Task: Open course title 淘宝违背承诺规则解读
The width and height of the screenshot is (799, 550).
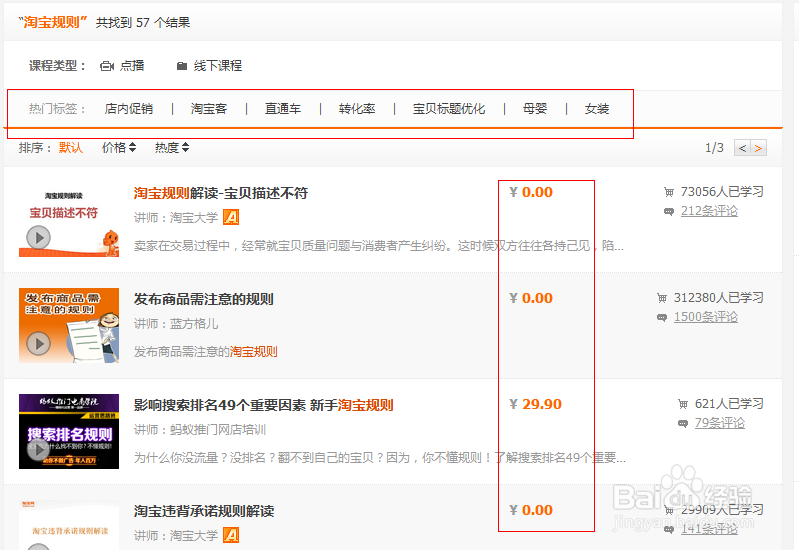Action: pos(204,511)
